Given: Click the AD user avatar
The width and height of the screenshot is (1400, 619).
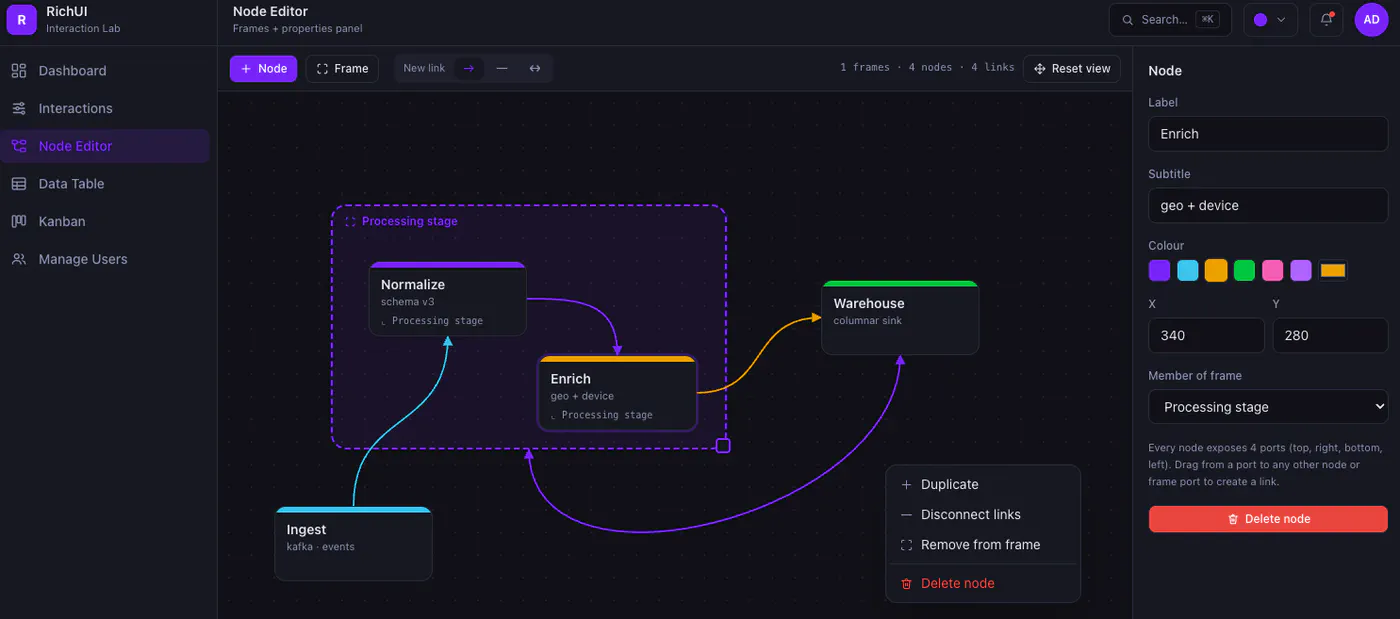Looking at the screenshot, I should pos(1371,19).
